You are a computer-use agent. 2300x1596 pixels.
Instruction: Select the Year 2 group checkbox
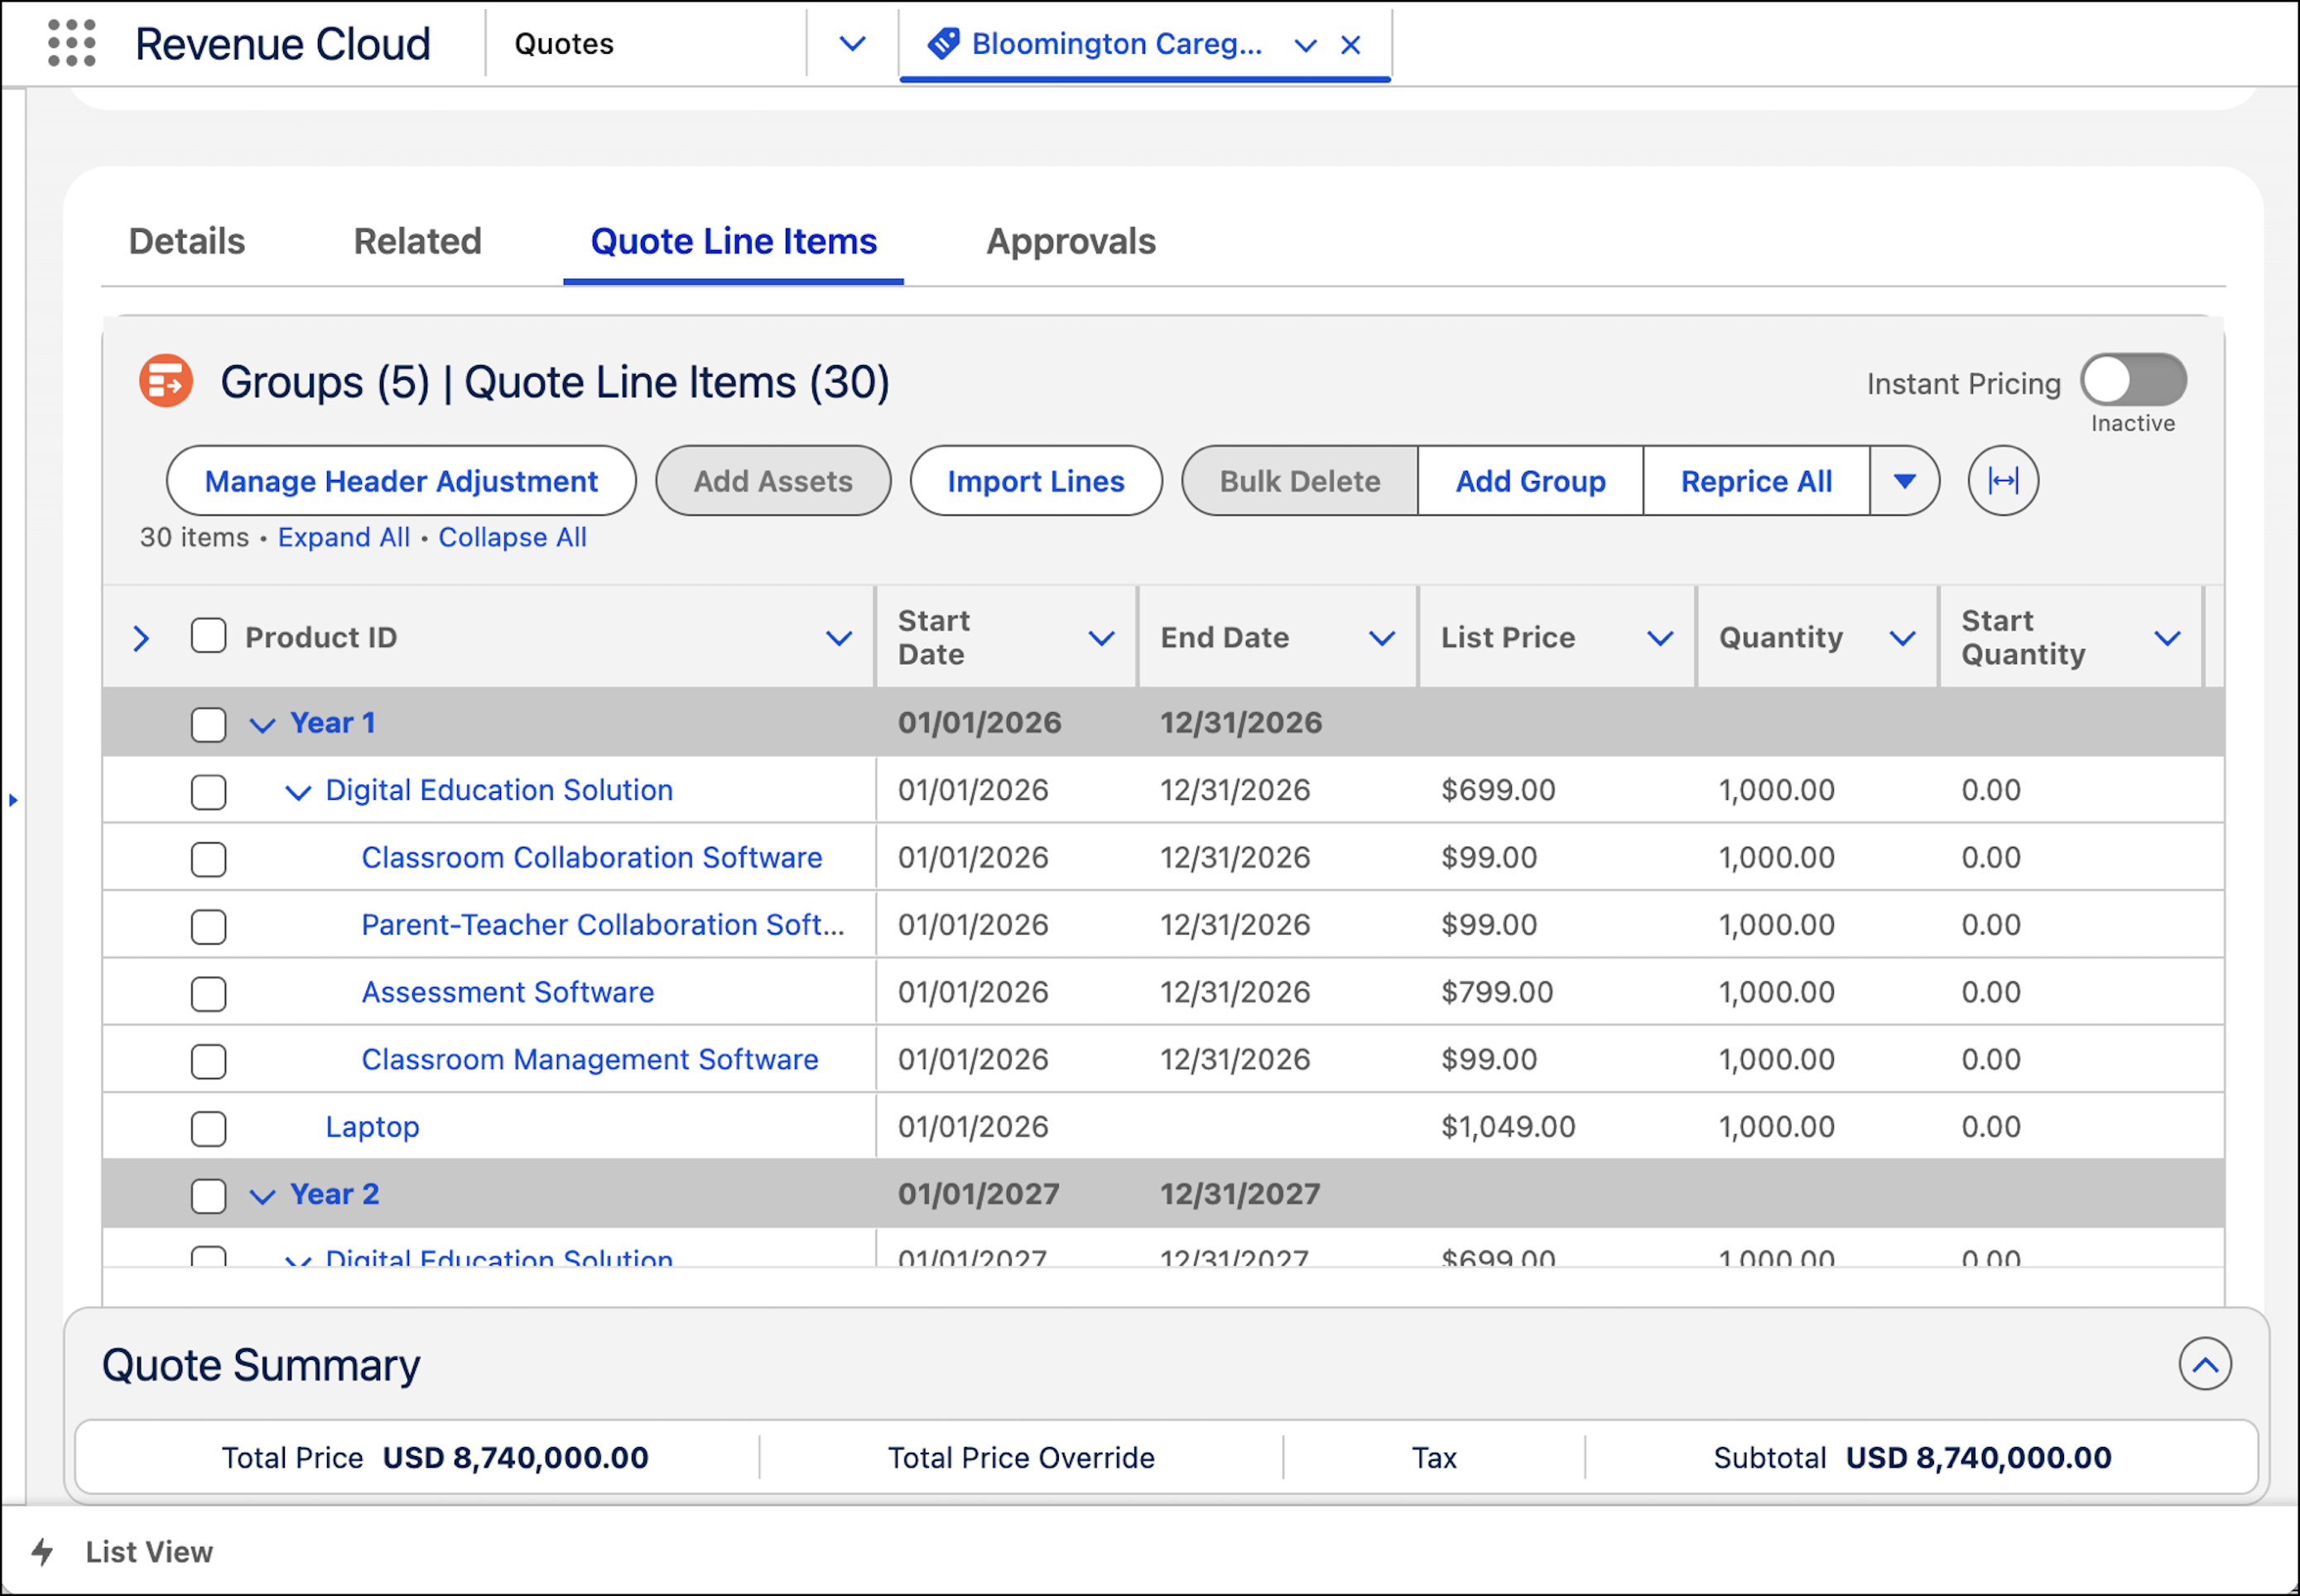(208, 1196)
